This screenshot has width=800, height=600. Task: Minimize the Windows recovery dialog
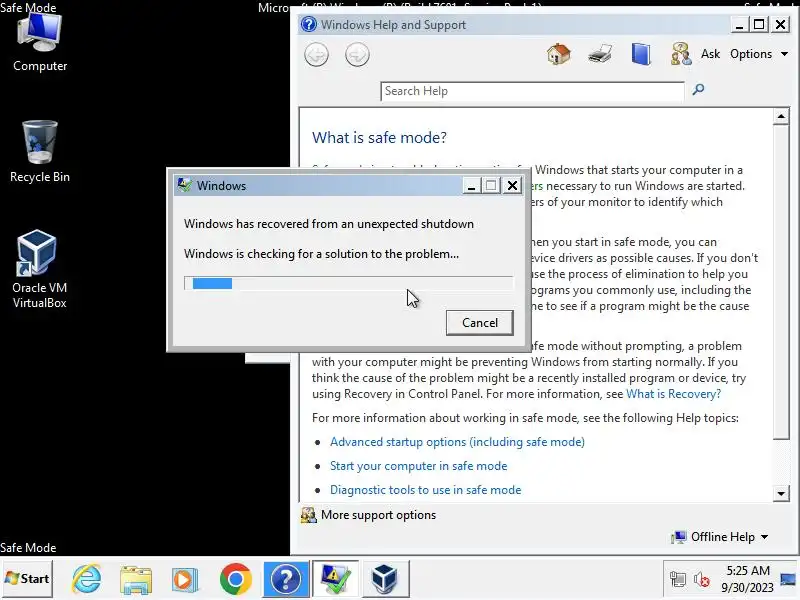point(471,185)
